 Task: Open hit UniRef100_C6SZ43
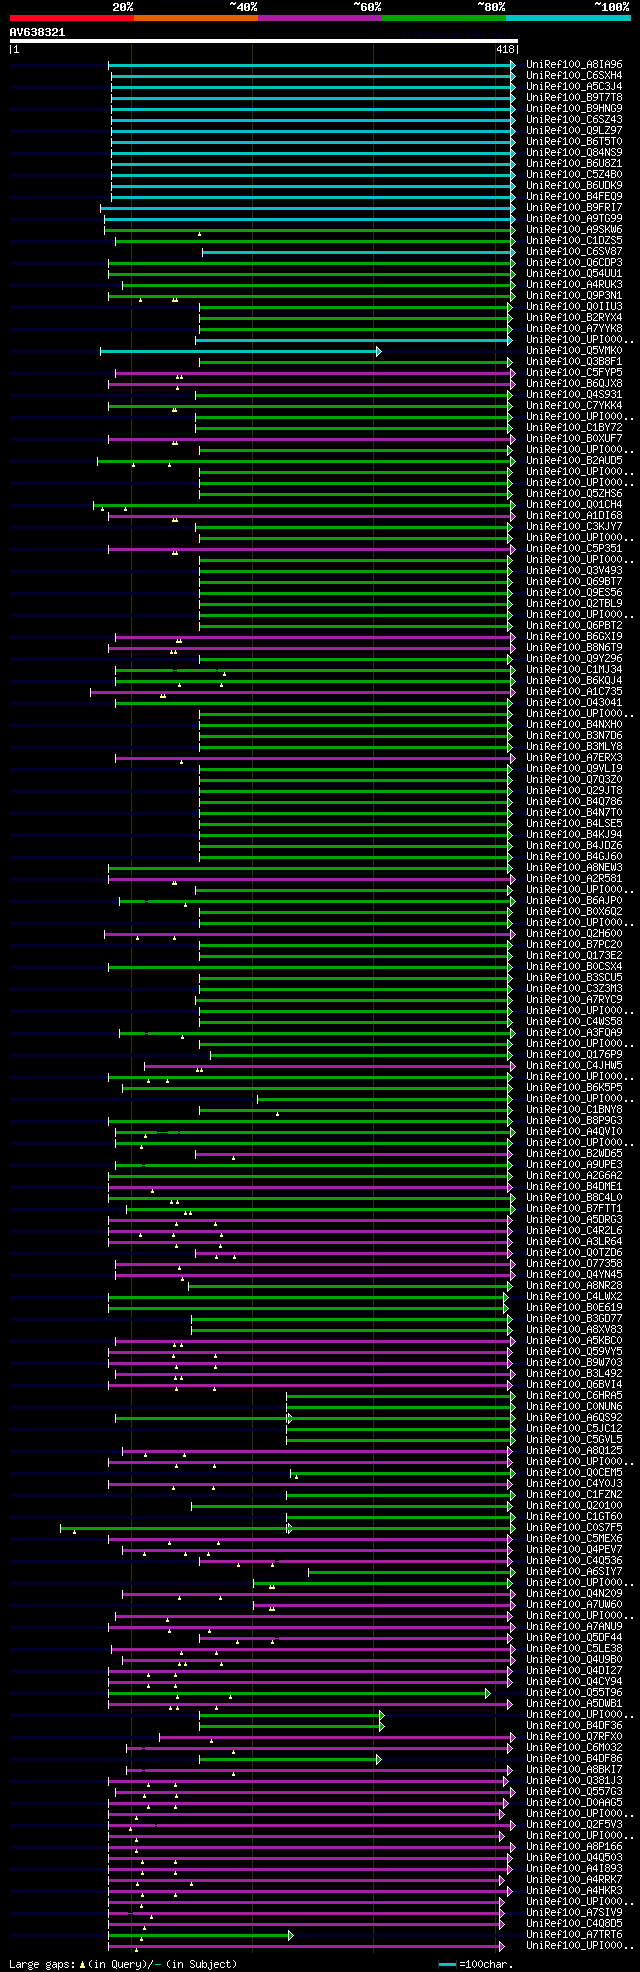click(x=574, y=119)
